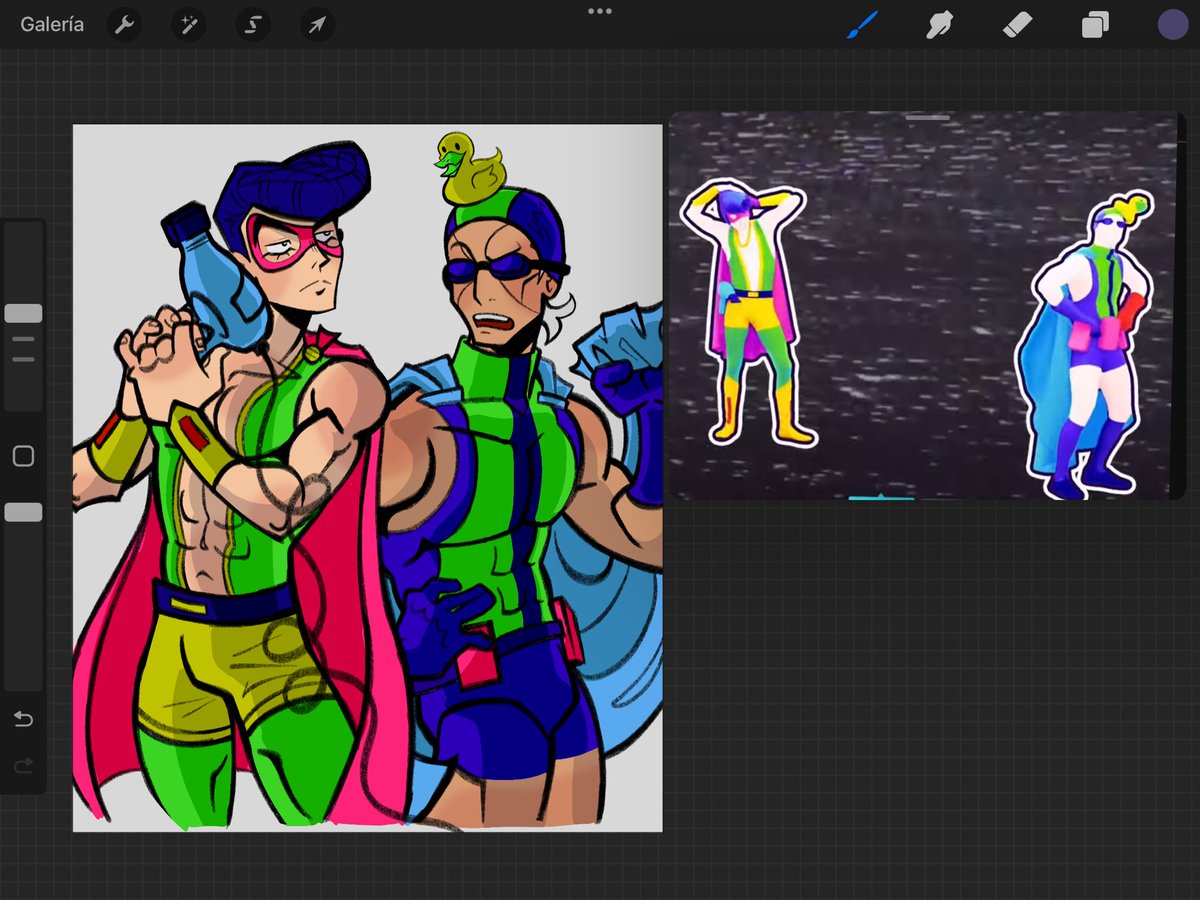
Task: Tap the three-dot multitasking menu
Action: click(600, 11)
